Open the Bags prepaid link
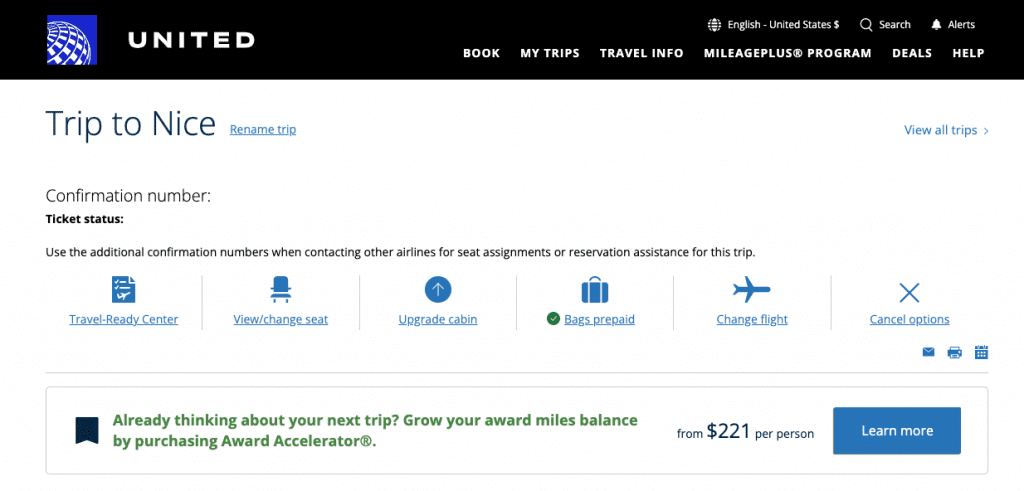The height and width of the screenshot is (491, 1024). click(600, 320)
